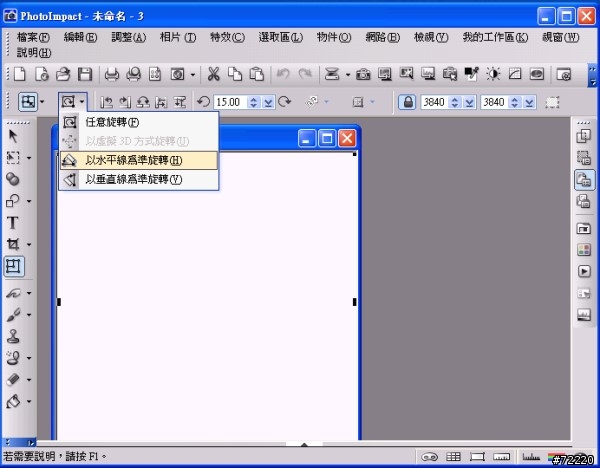Open the 物件(O) menu
This screenshot has width=600, height=468.
coord(334,37)
